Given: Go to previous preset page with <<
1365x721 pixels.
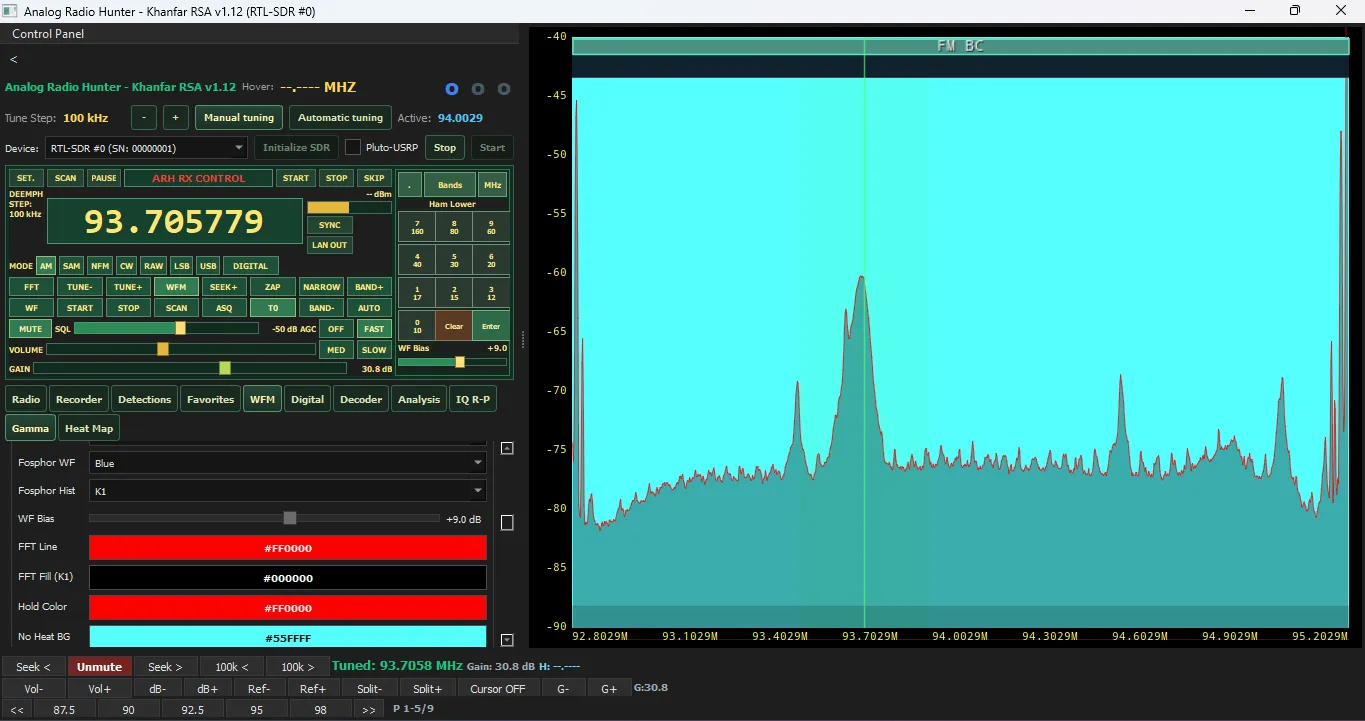Looking at the screenshot, I should click(x=17, y=709).
